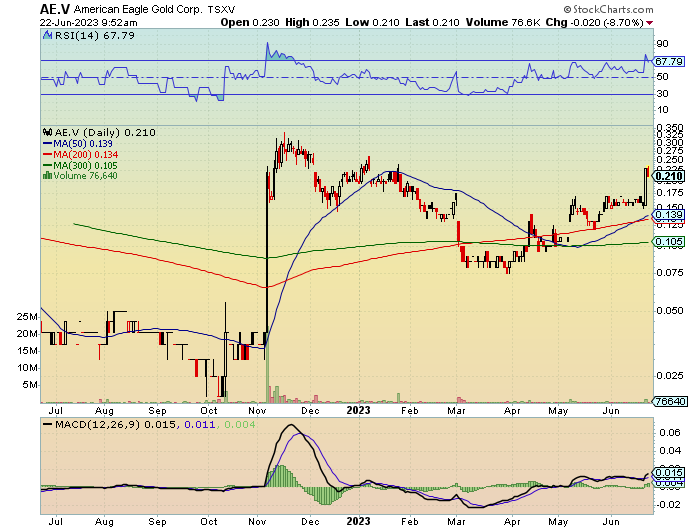This screenshot has width=700, height=530.
Task: Click the AE.V ticker symbol
Action: pos(55,9)
